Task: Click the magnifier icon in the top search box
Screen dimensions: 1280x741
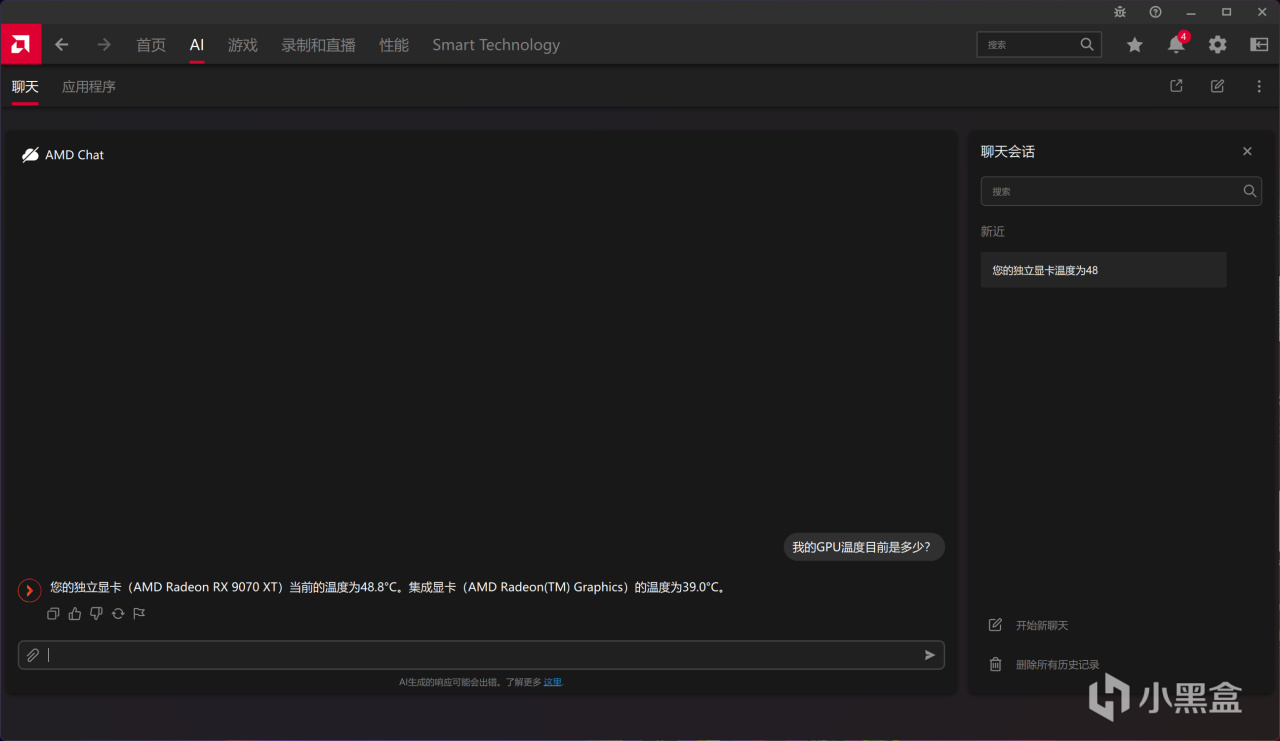Action: click(1087, 45)
